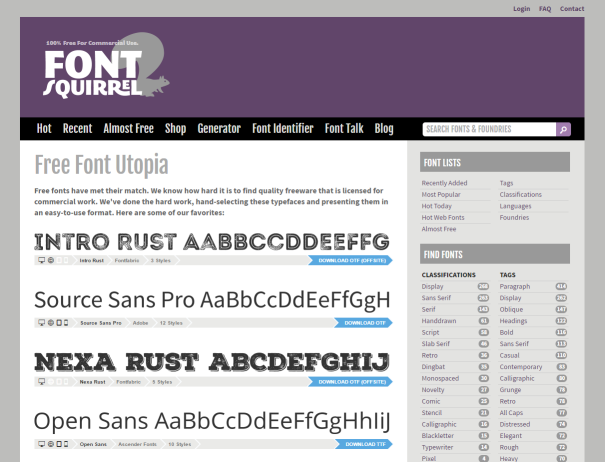Click the Source Sans Pro font sample
The image size is (605, 462).
212,300
